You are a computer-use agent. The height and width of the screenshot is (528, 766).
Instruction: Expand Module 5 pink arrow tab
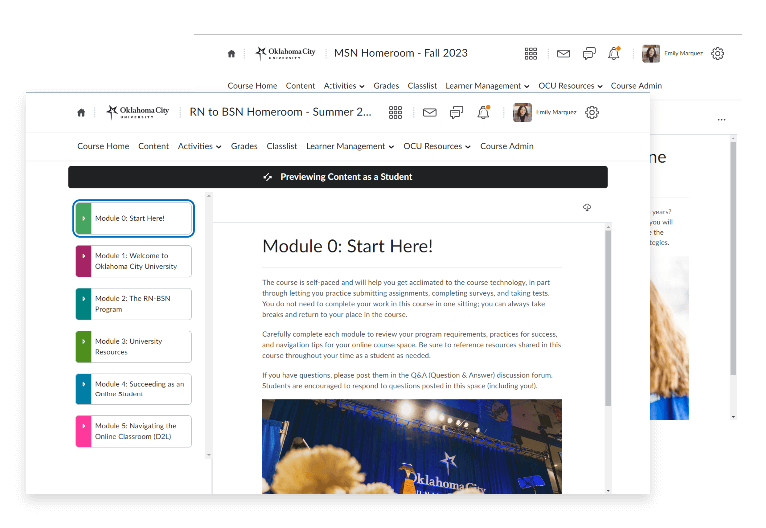click(84, 431)
